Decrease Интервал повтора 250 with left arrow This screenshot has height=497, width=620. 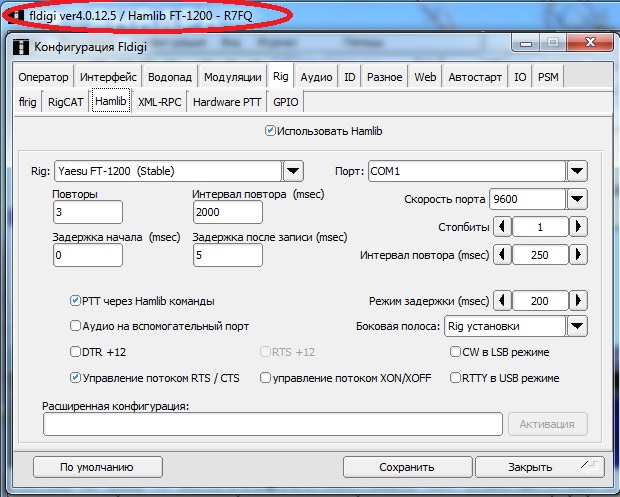[x=503, y=255]
